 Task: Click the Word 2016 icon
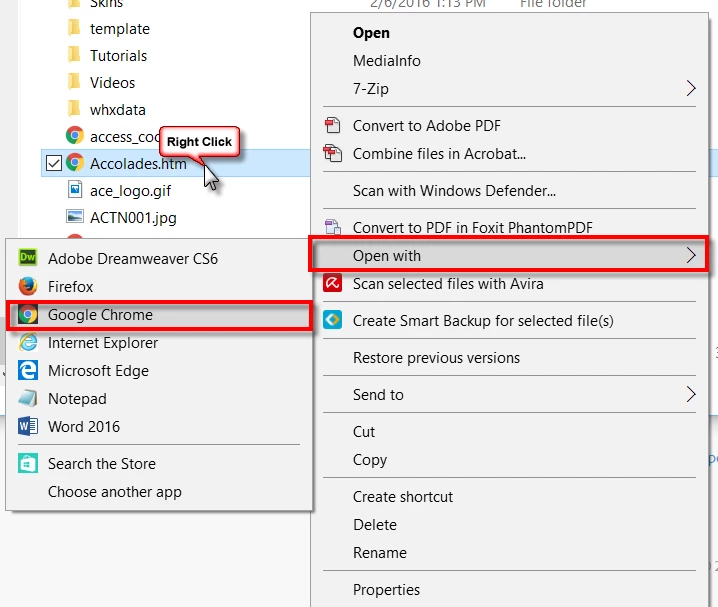[x=27, y=426]
